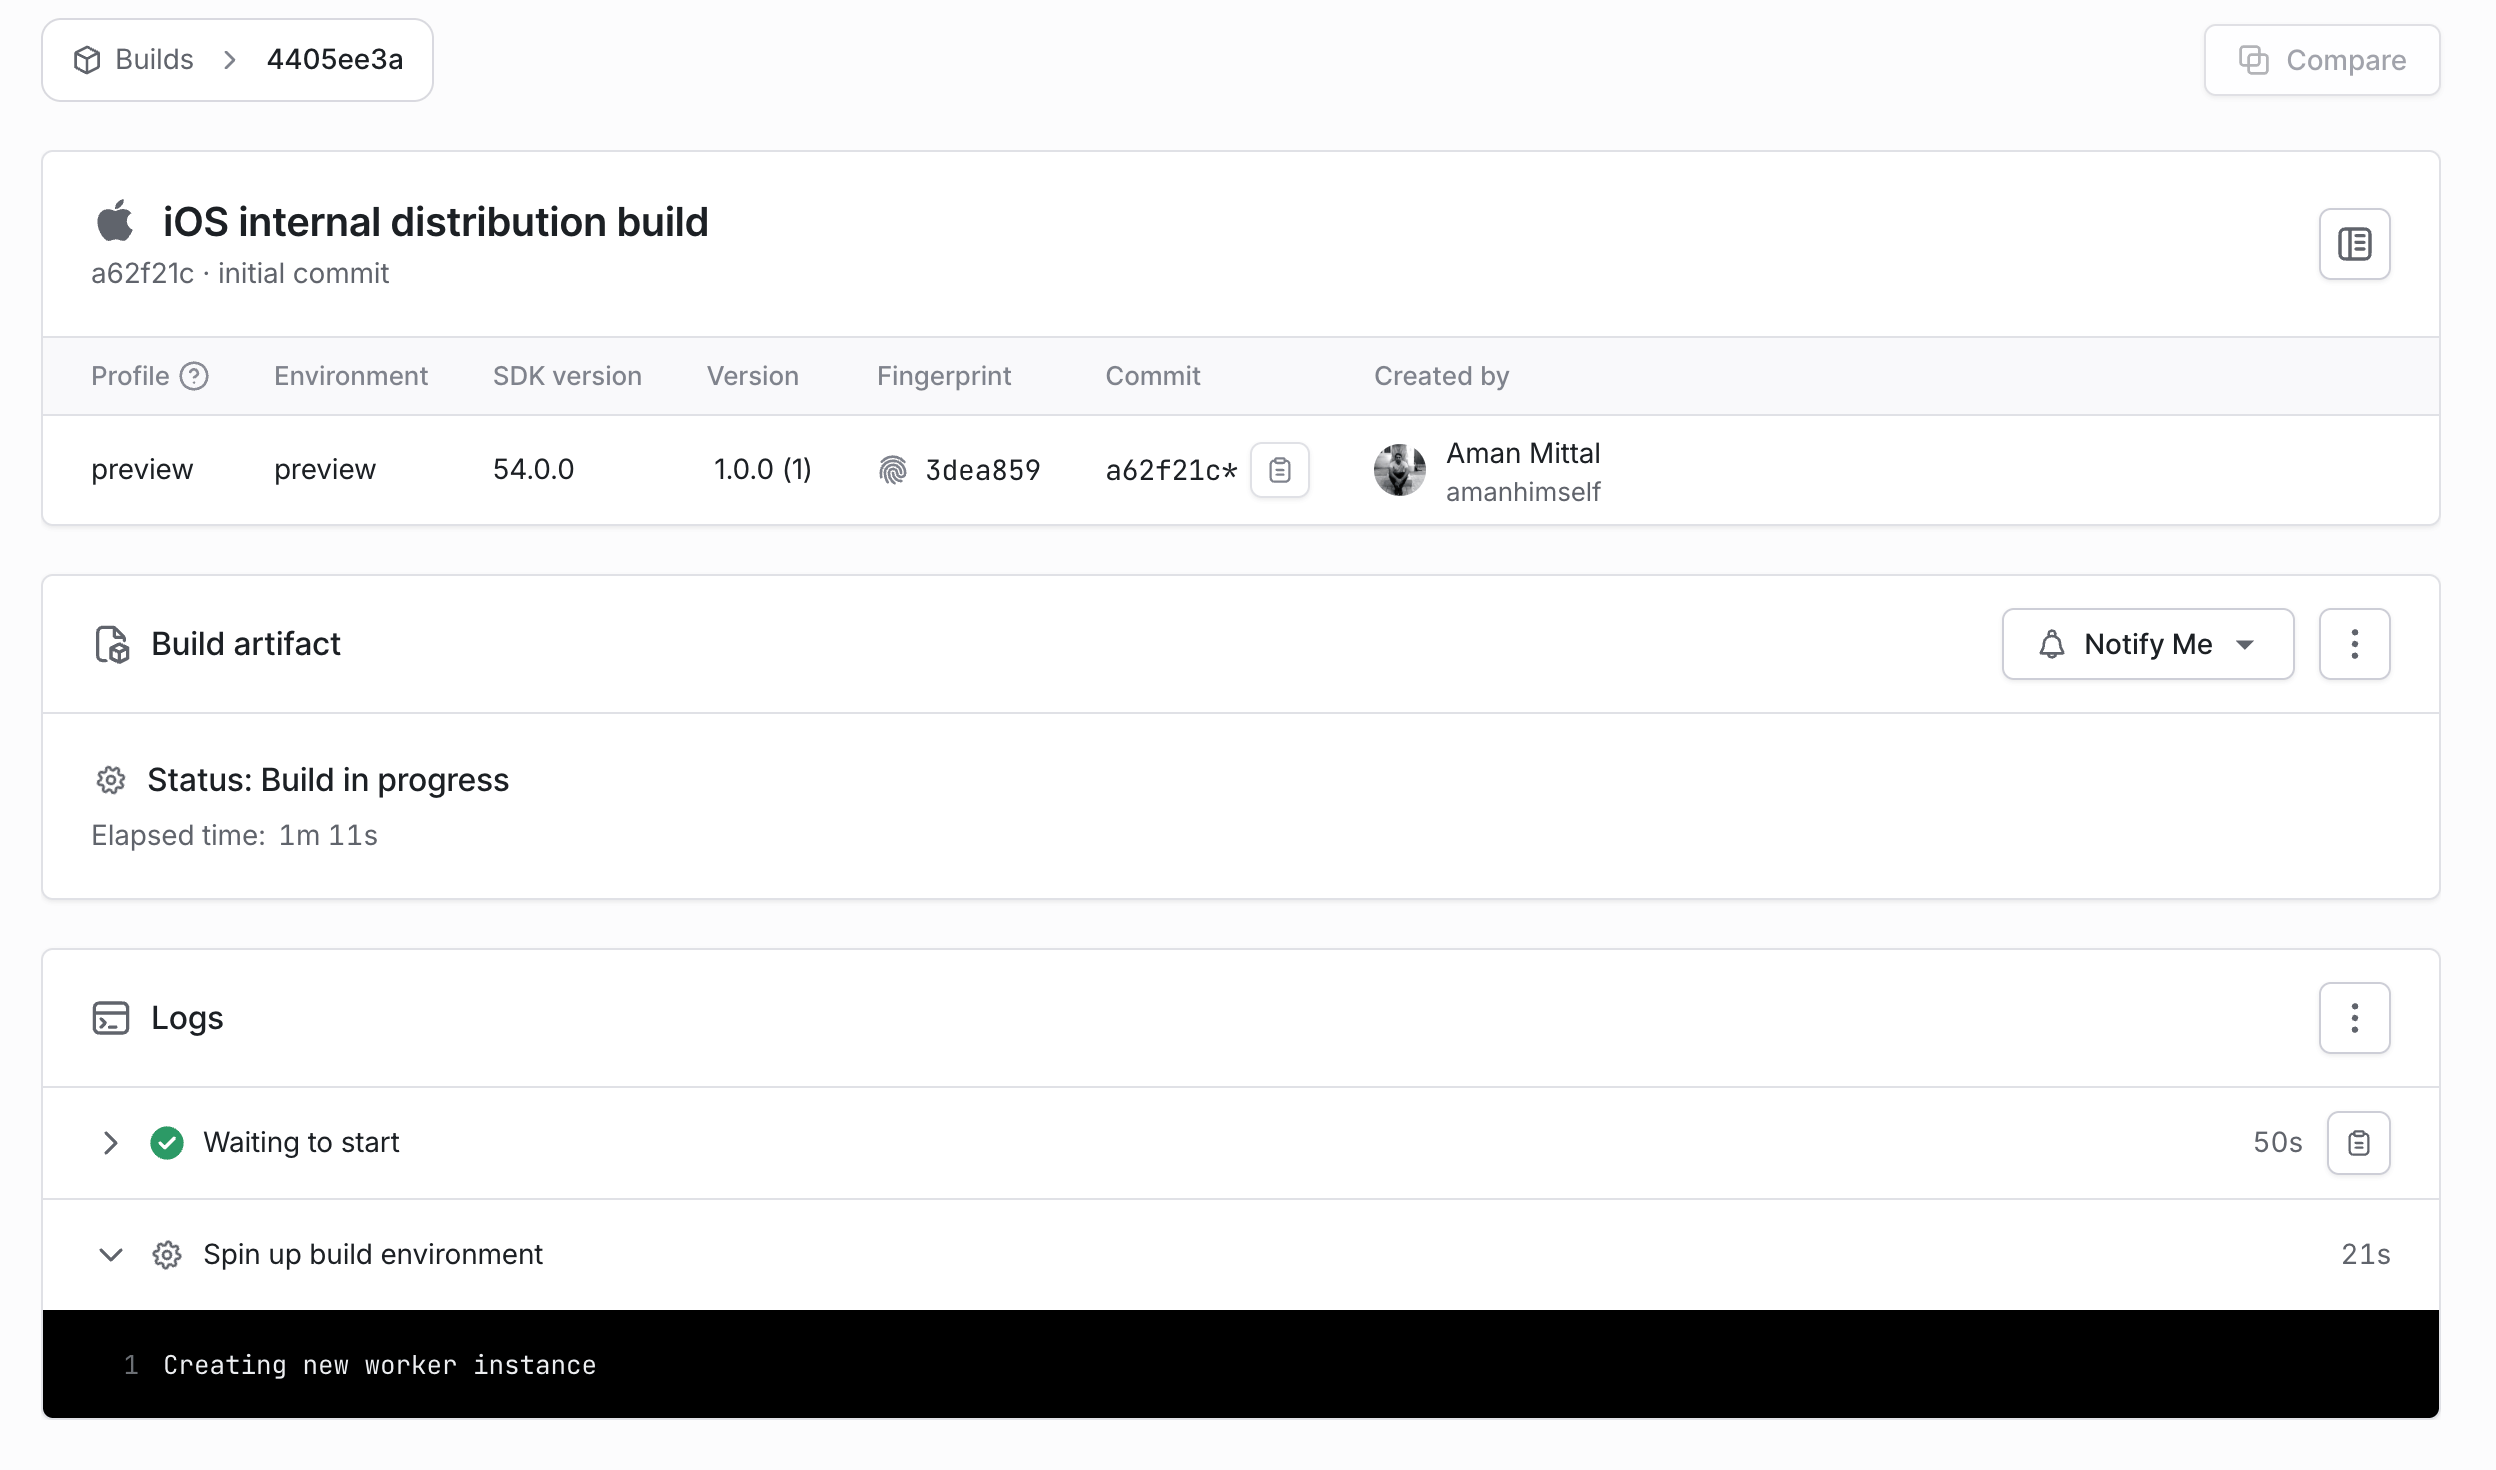Click the Logs terminal icon
The height and width of the screenshot is (1470, 2496).
(110, 1018)
